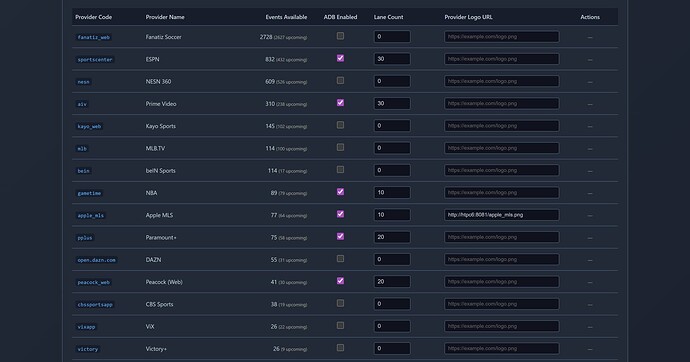690x362 pixels.
Task: Select Victory+ lane count field
Action: pos(392,348)
